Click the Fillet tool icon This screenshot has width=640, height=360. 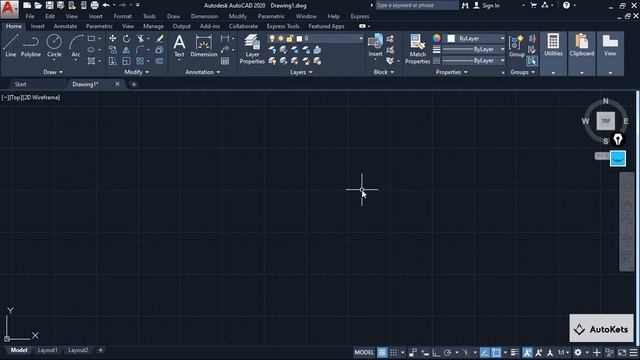coord(140,50)
